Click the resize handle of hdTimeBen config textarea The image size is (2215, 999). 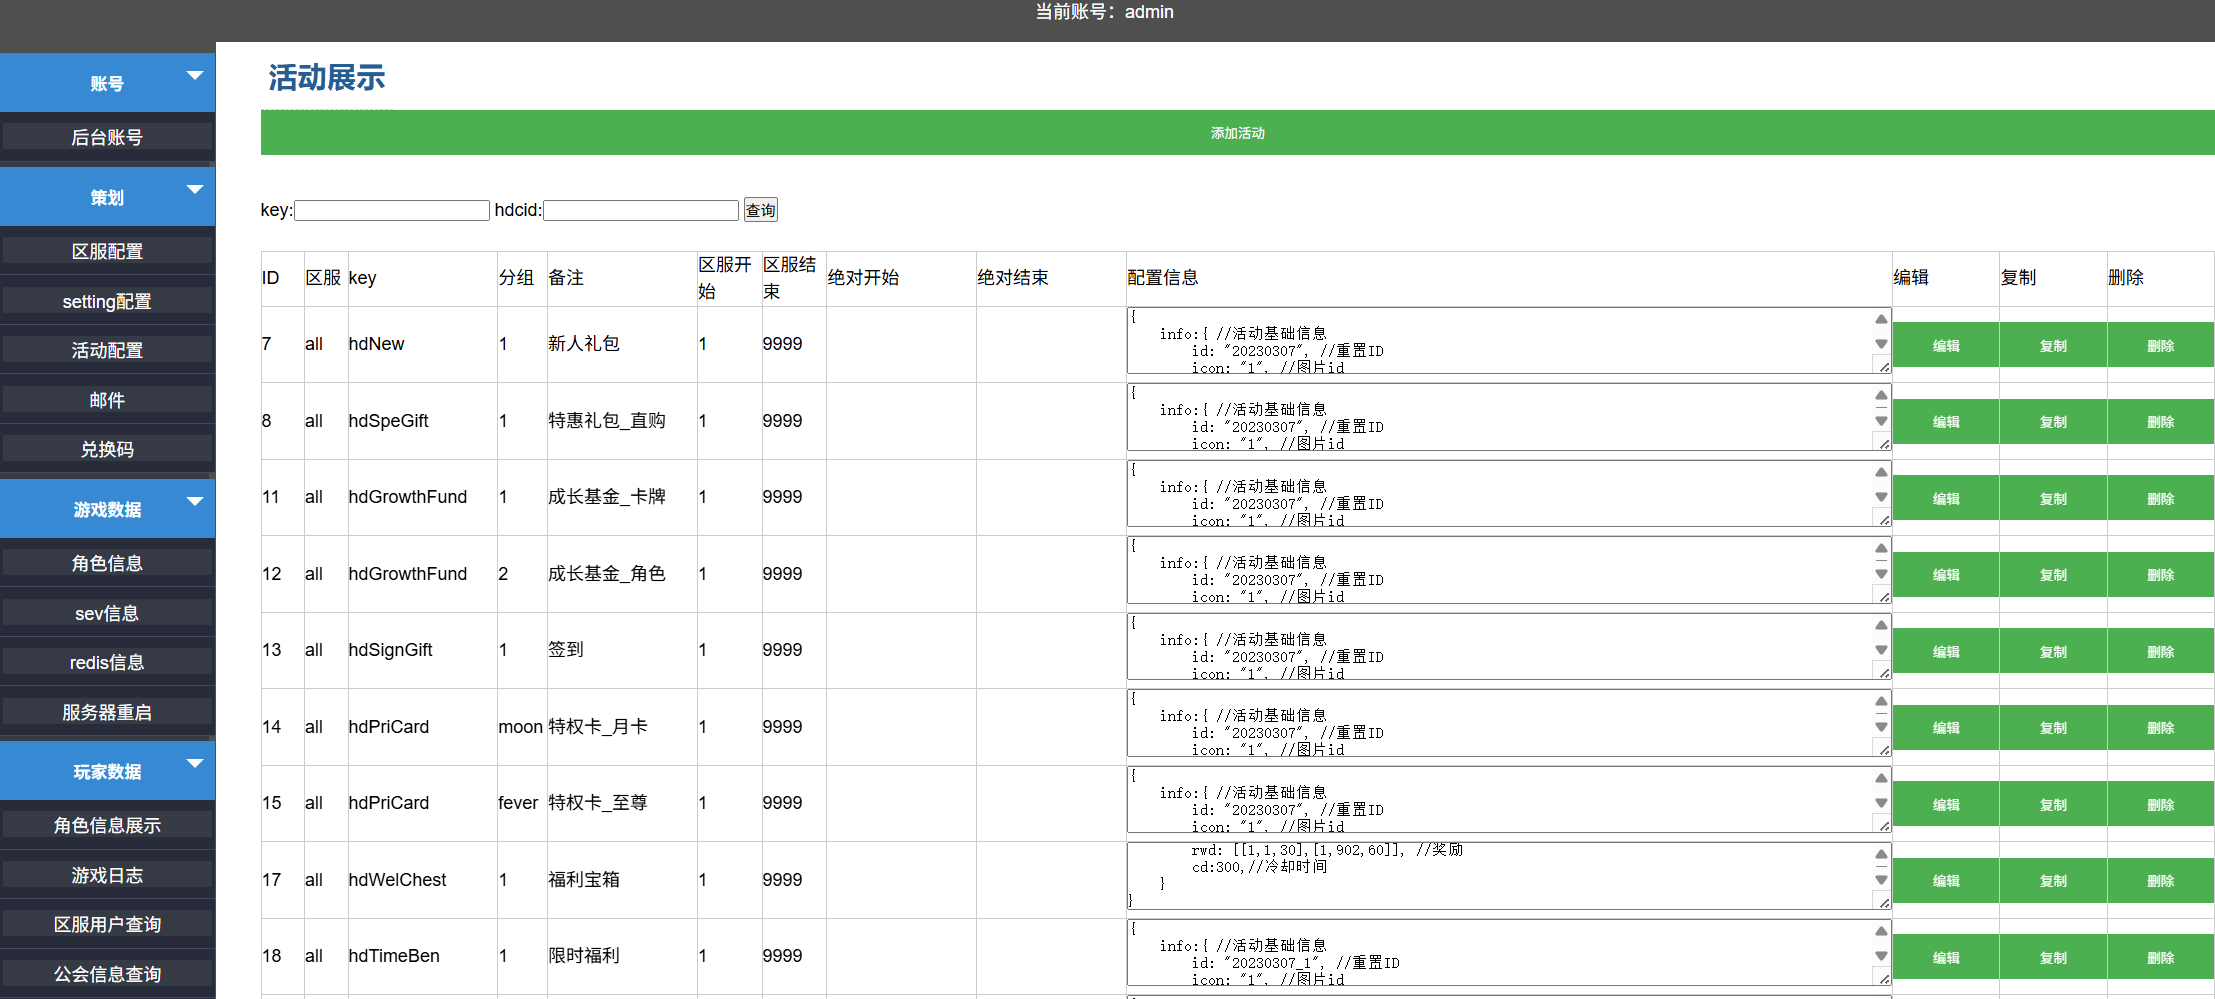[1884, 979]
